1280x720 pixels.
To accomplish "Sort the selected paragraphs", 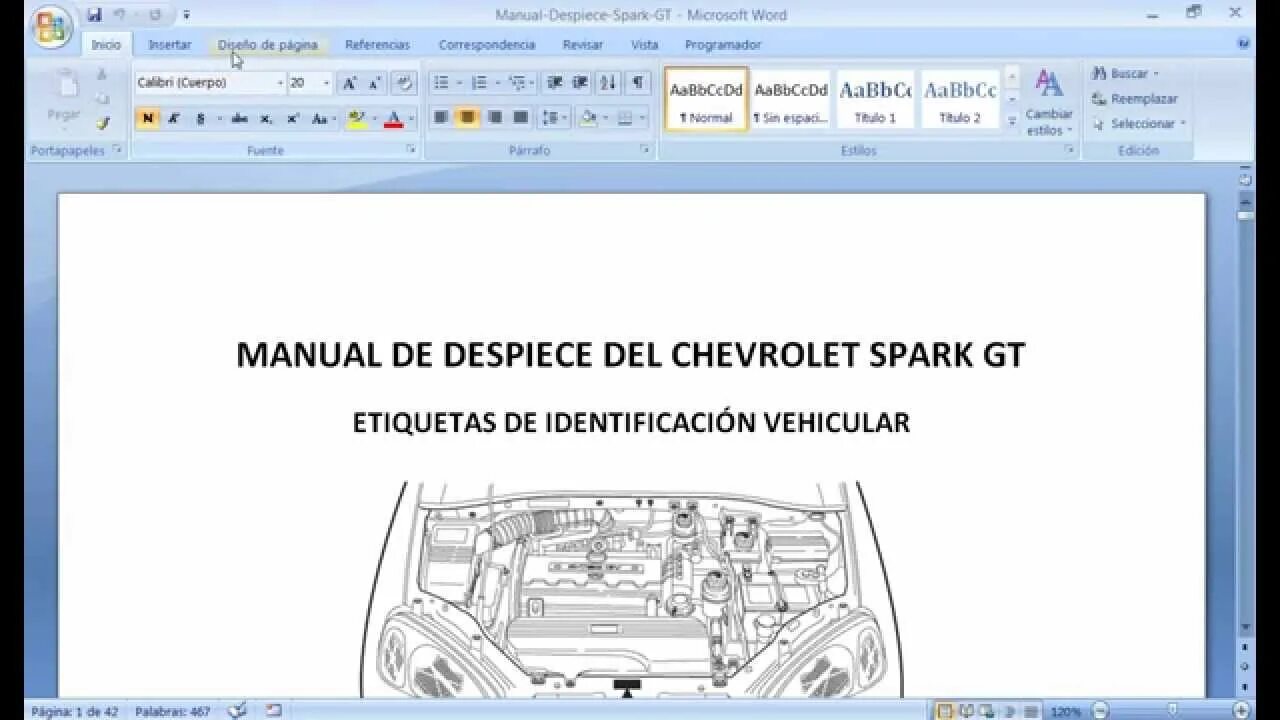I will 608,83.
